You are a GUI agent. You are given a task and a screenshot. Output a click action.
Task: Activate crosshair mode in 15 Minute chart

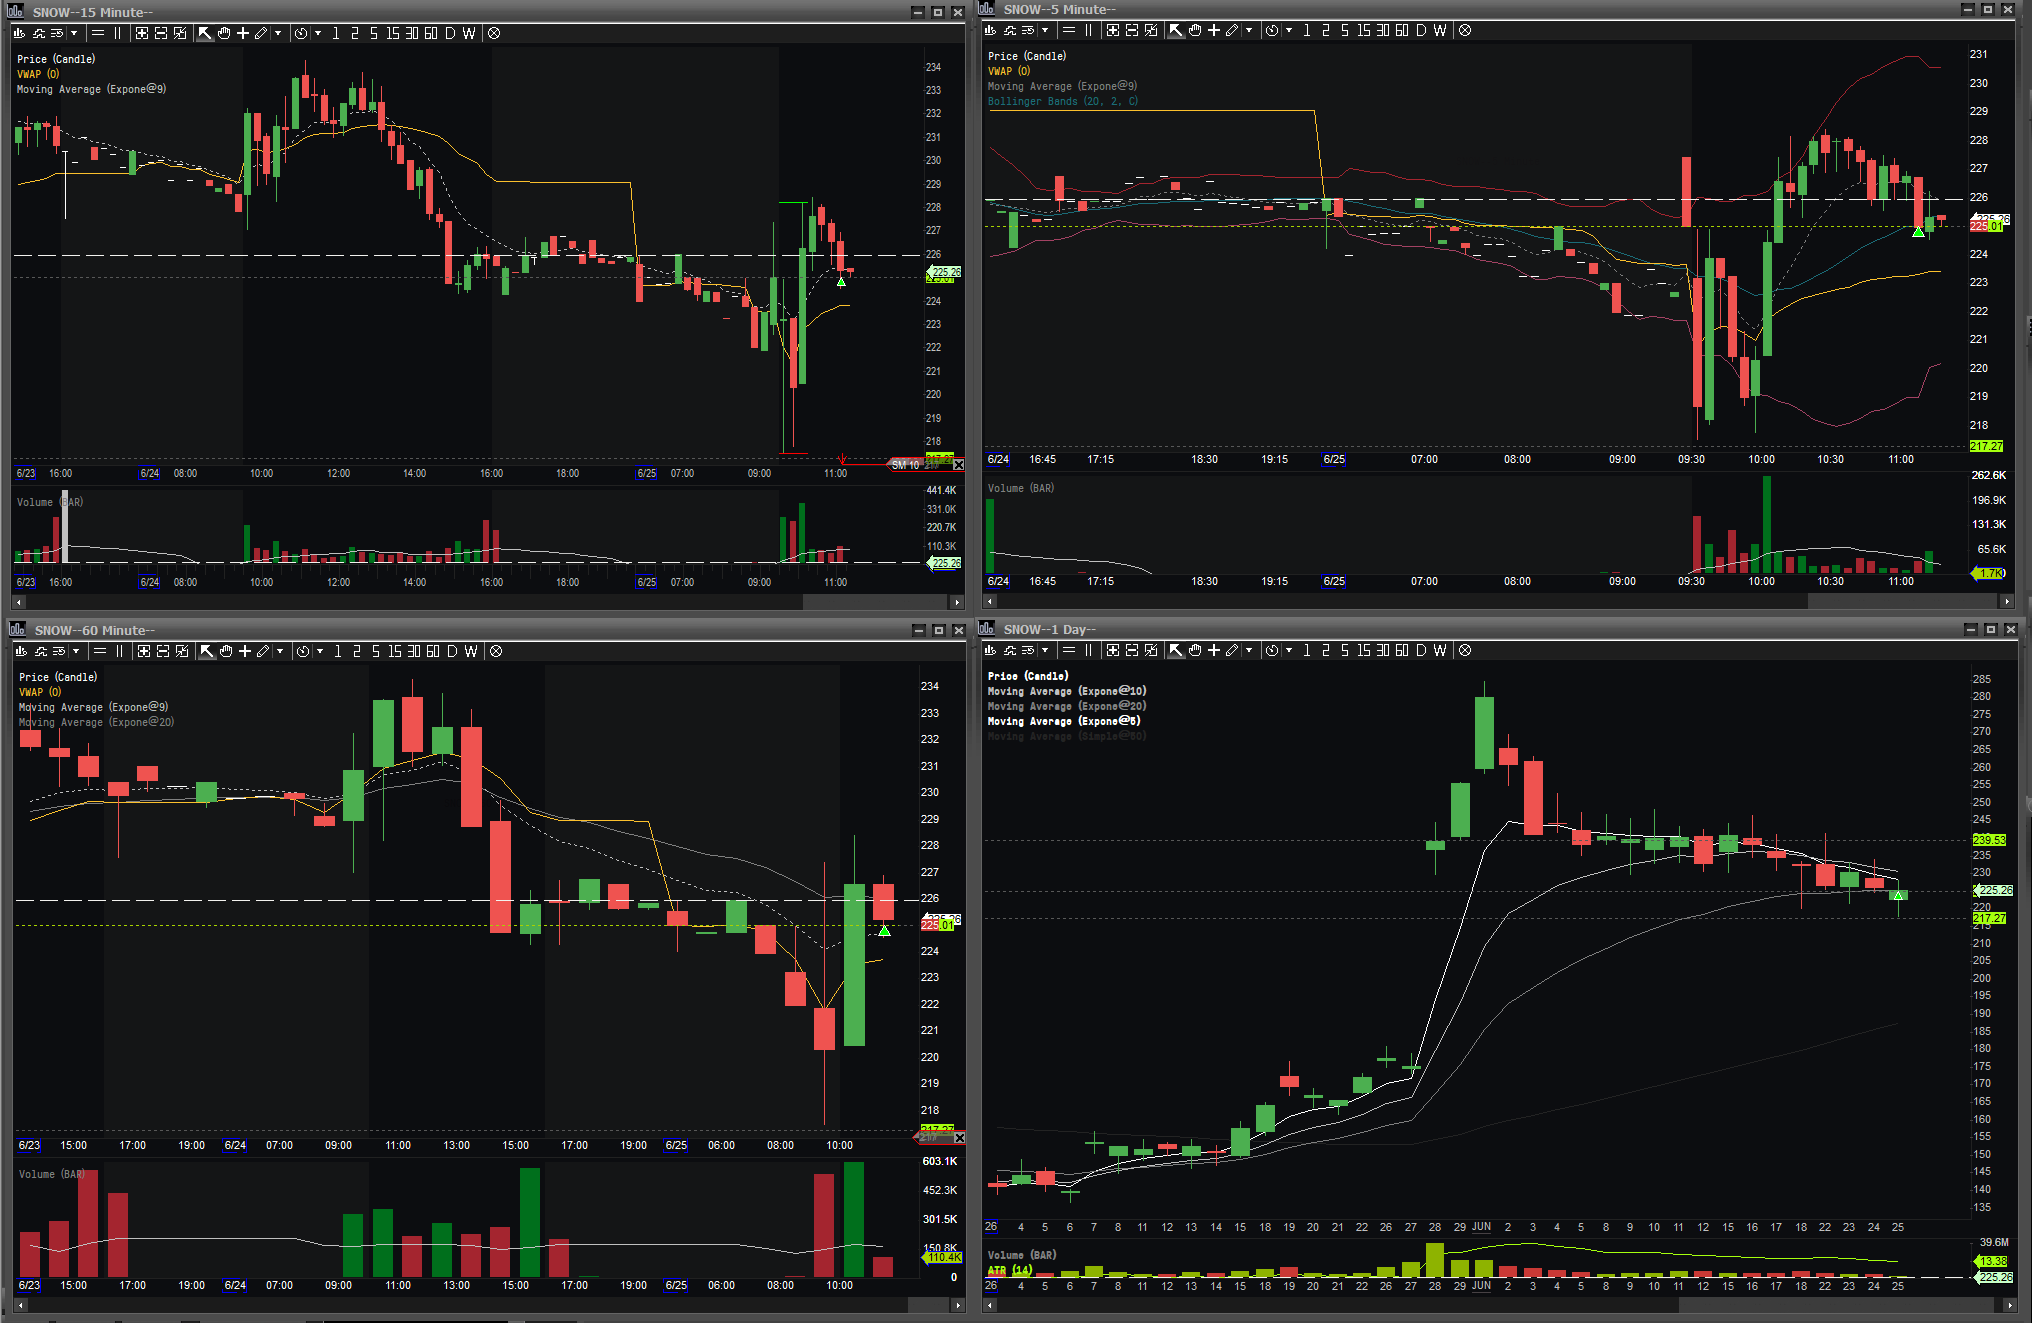(x=243, y=33)
